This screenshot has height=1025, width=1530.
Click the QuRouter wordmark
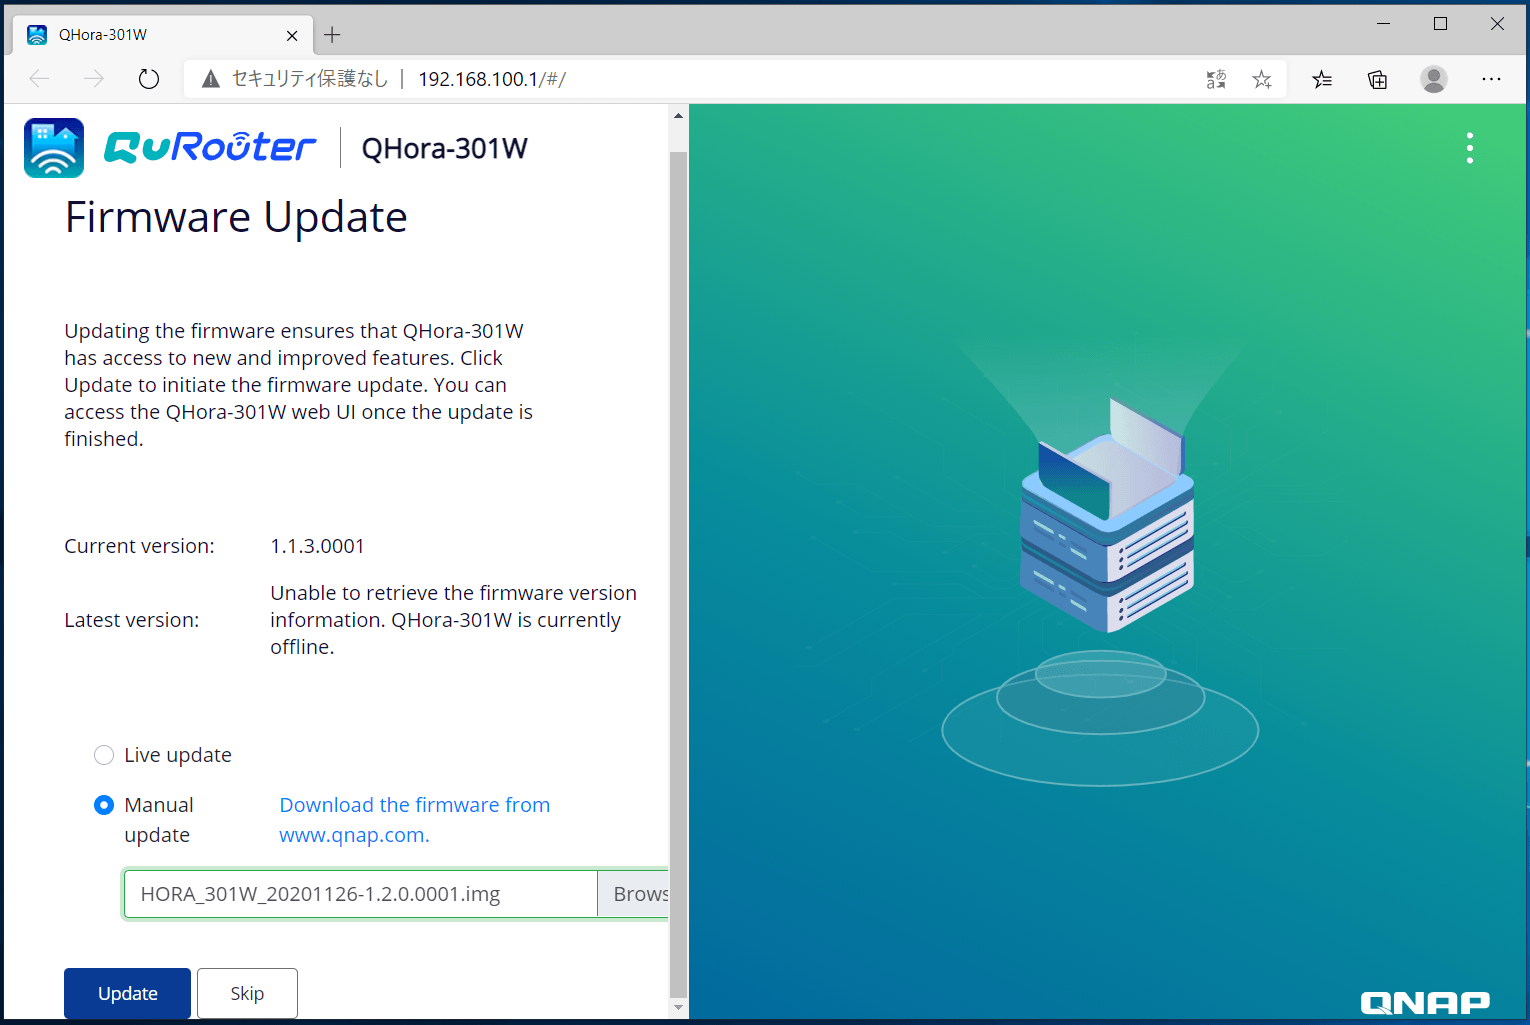[x=210, y=148]
